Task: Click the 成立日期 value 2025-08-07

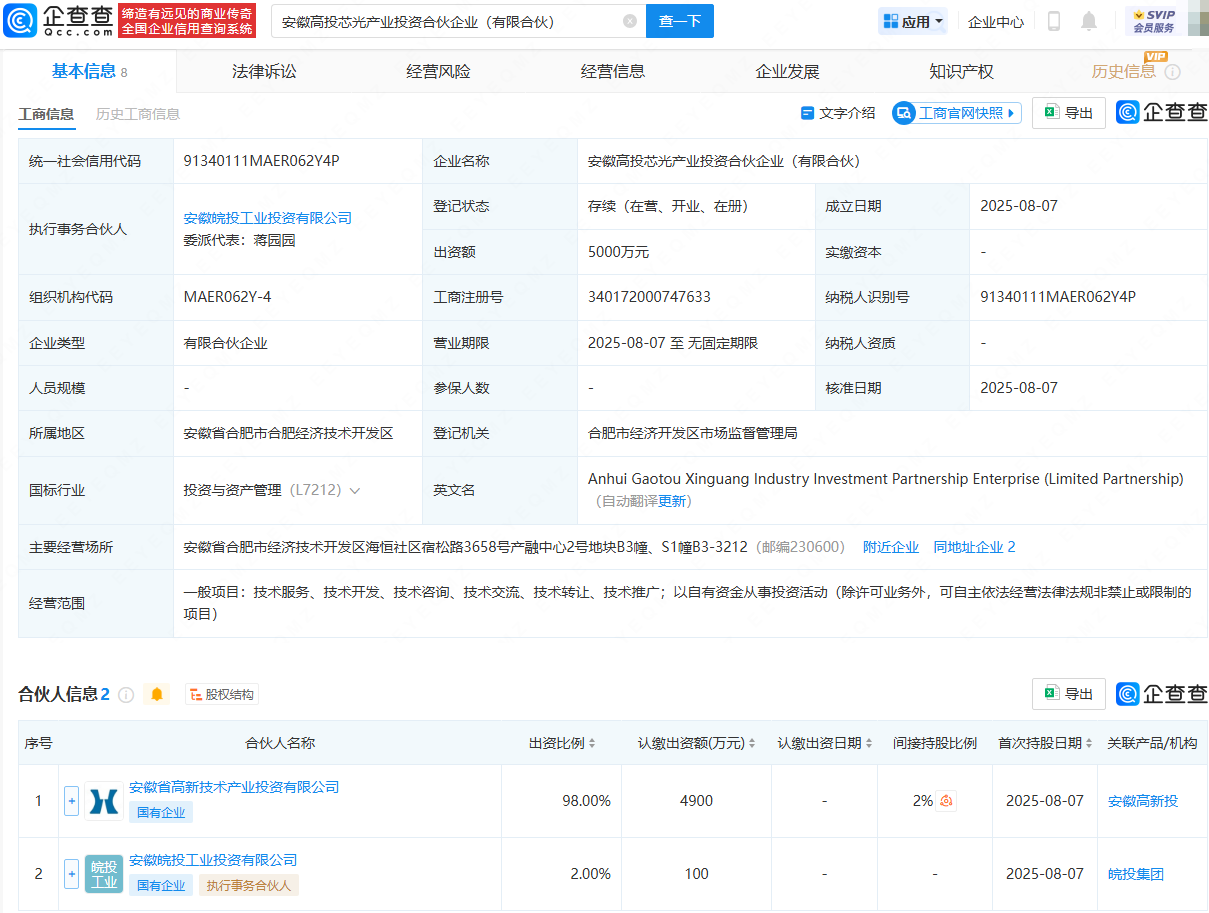Action: tap(1019, 206)
